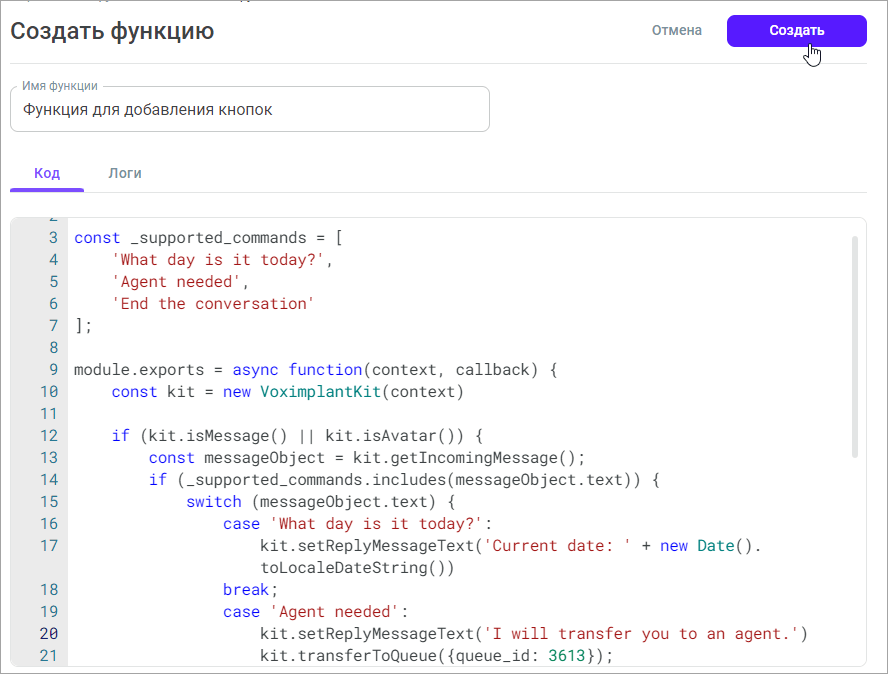Click case 'Agent needed' on line 19
The height and width of the screenshot is (674, 888).
[315, 612]
